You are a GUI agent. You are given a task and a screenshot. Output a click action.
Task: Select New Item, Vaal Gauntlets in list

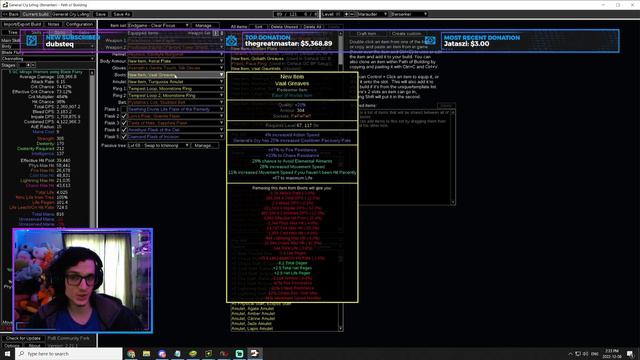tap(256, 68)
